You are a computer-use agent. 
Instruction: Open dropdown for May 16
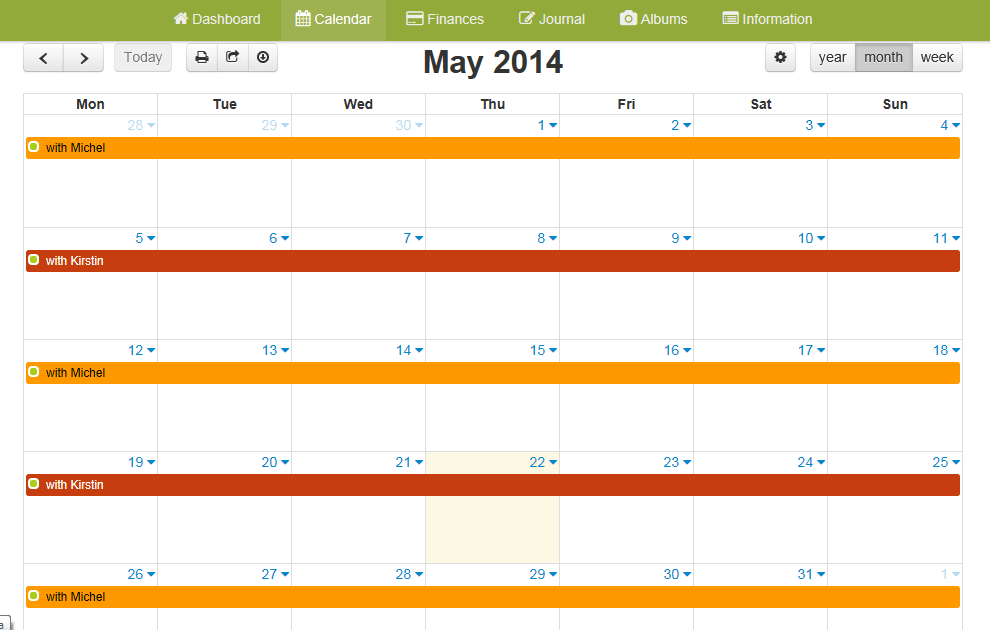pos(687,350)
